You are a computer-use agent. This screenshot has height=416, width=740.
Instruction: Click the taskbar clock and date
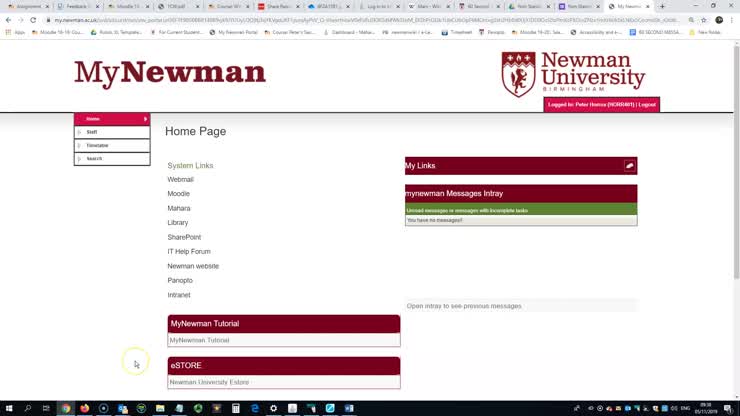pos(706,408)
